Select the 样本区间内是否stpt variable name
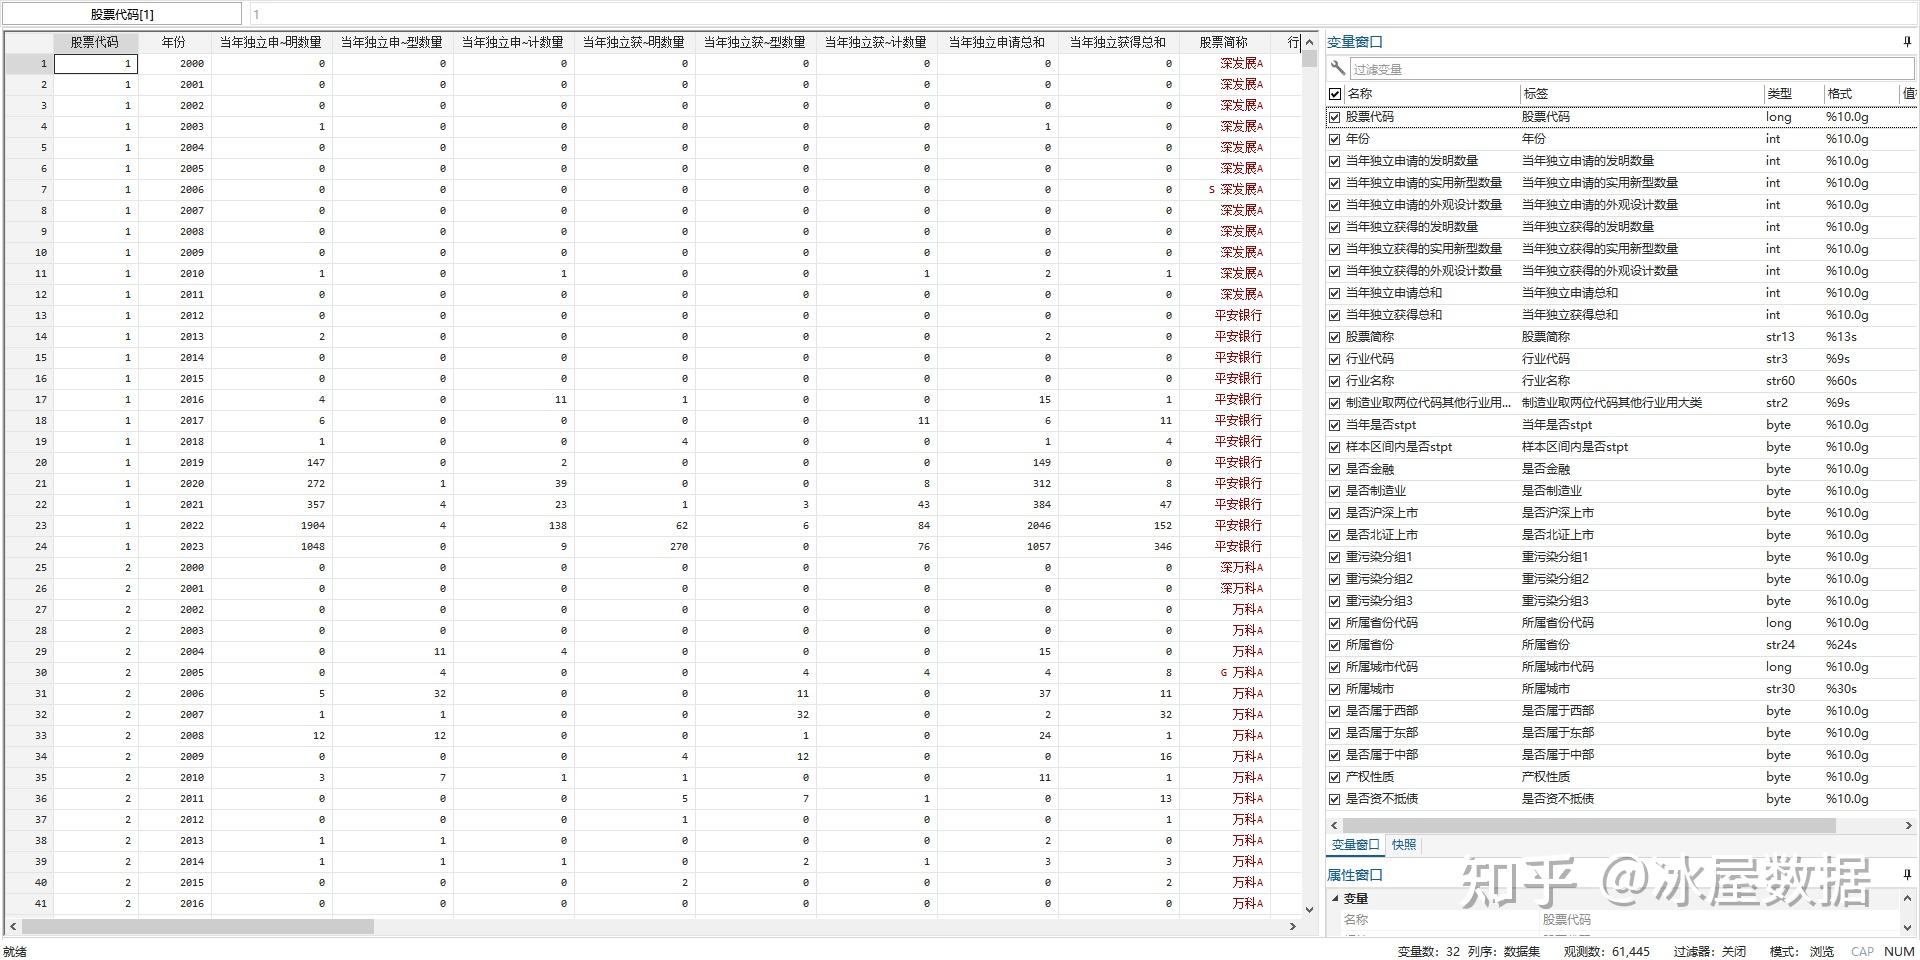 click(1399, 447)
